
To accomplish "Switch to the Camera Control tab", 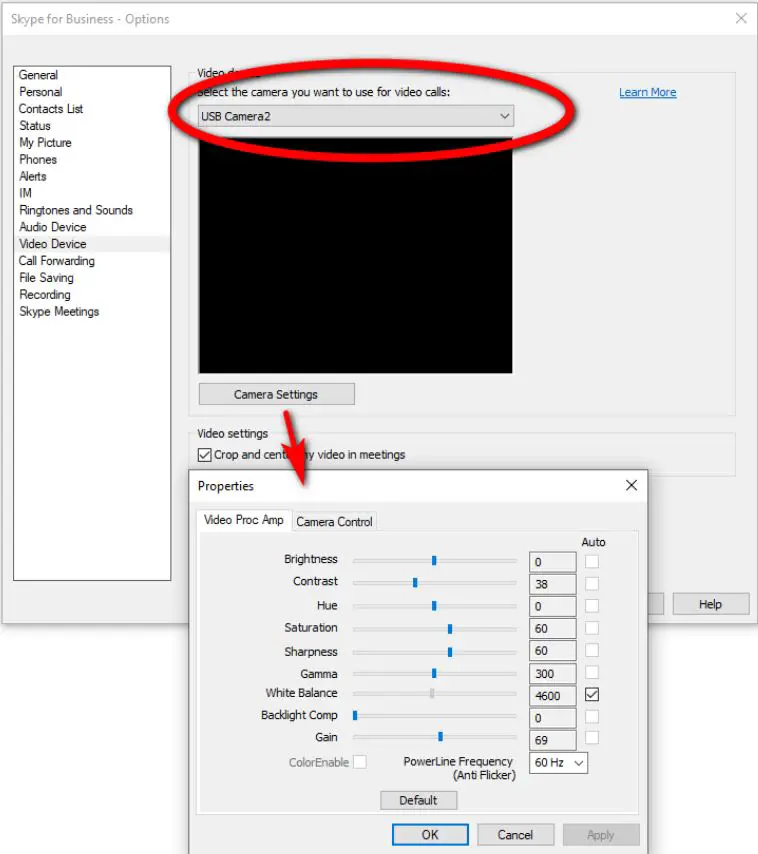I will [334, 522].
